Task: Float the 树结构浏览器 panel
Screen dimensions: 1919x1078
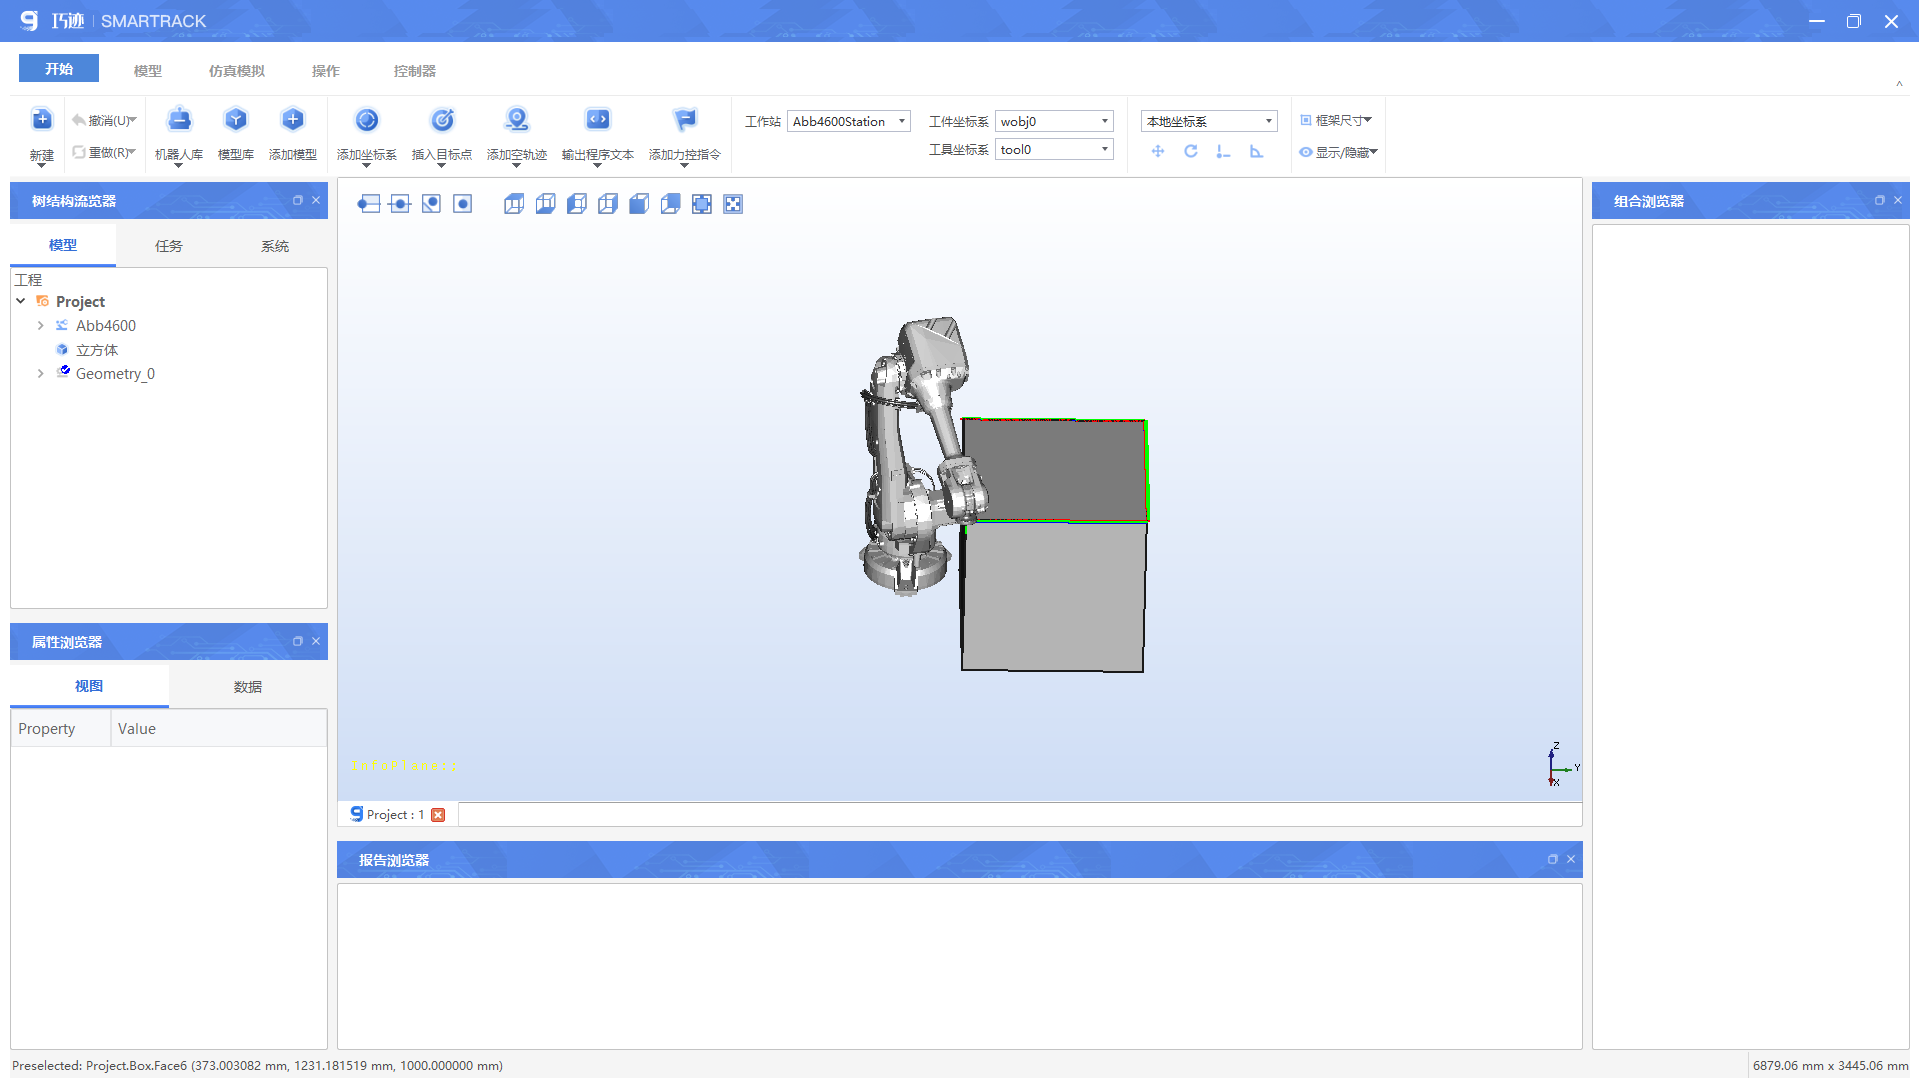Action: pos(298,200)
